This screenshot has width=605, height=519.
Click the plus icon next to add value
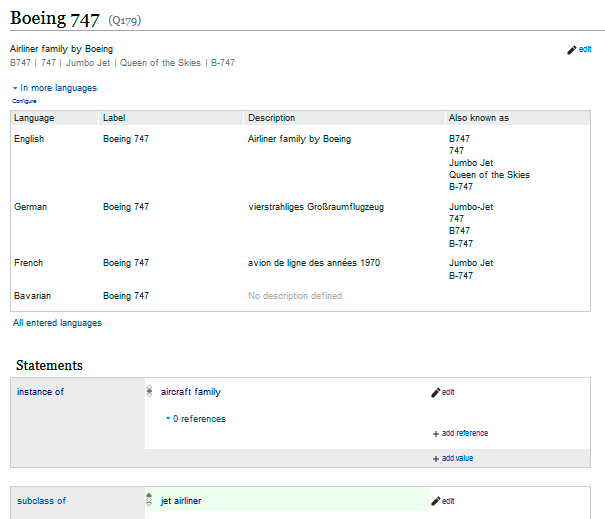pos(436,459)
